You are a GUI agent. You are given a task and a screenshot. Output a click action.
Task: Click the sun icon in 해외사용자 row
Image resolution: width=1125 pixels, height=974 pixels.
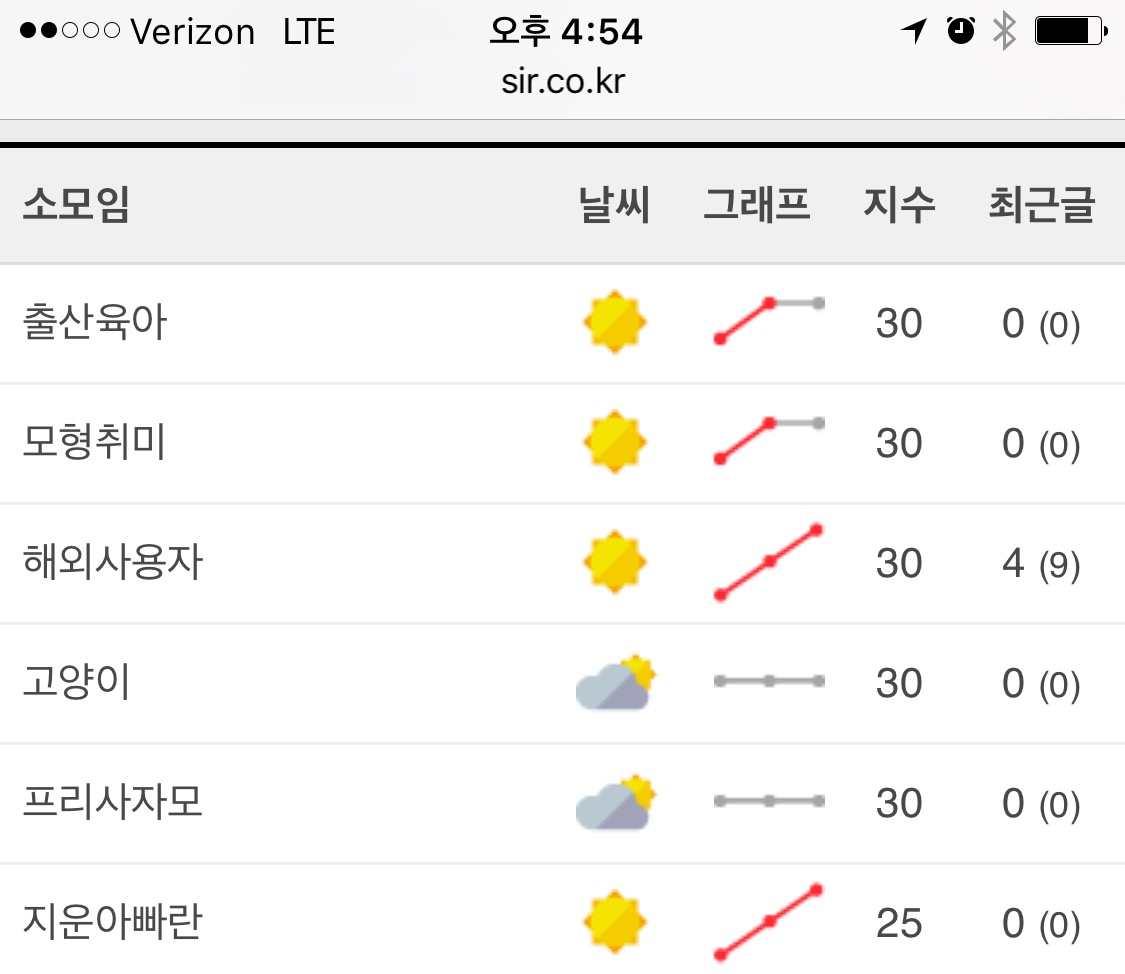click(x=614, y=562)
